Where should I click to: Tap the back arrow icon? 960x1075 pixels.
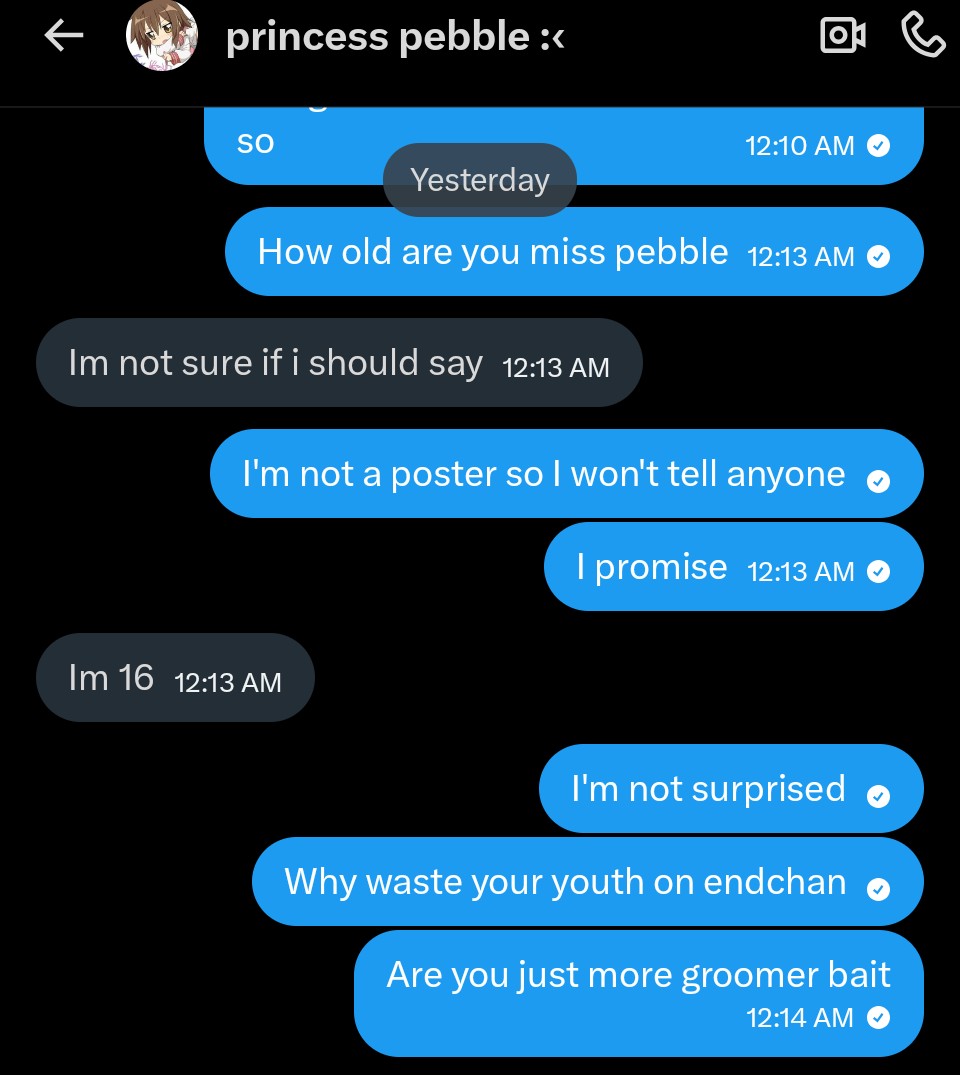pos(63,37)
